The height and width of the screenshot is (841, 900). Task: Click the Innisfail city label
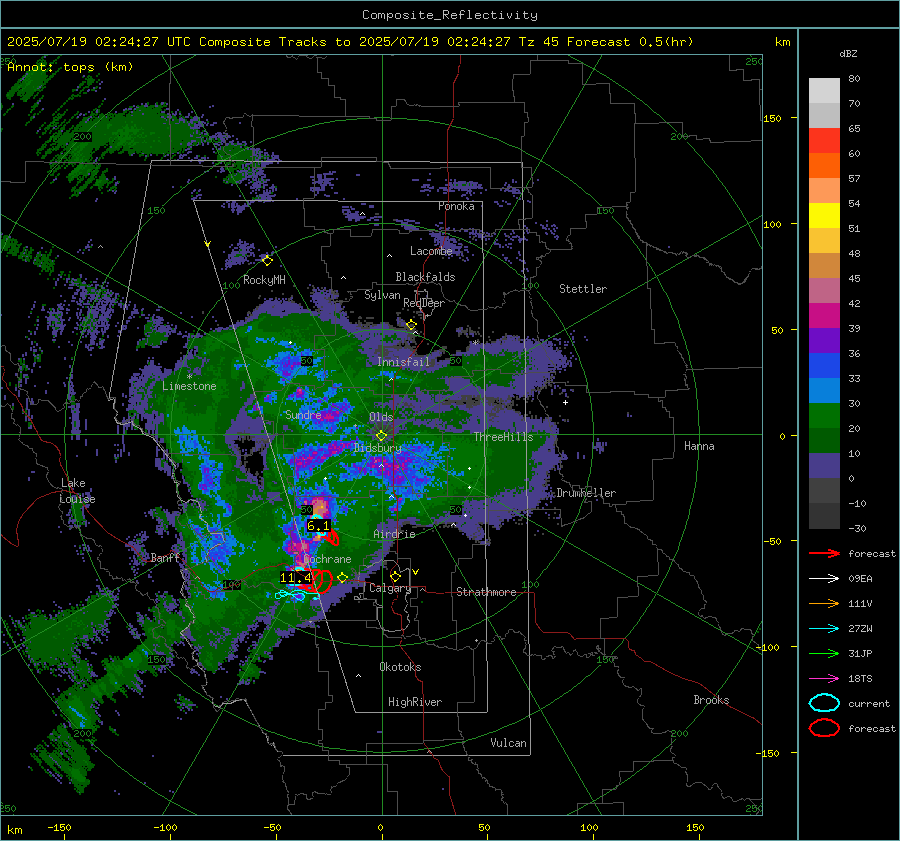coord(403,362)
